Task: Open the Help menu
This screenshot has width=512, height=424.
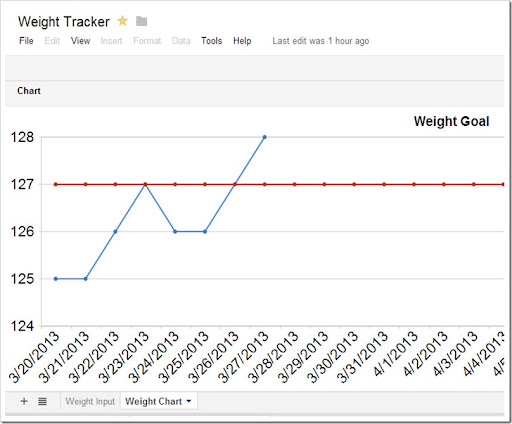Action: click(242, 41)
